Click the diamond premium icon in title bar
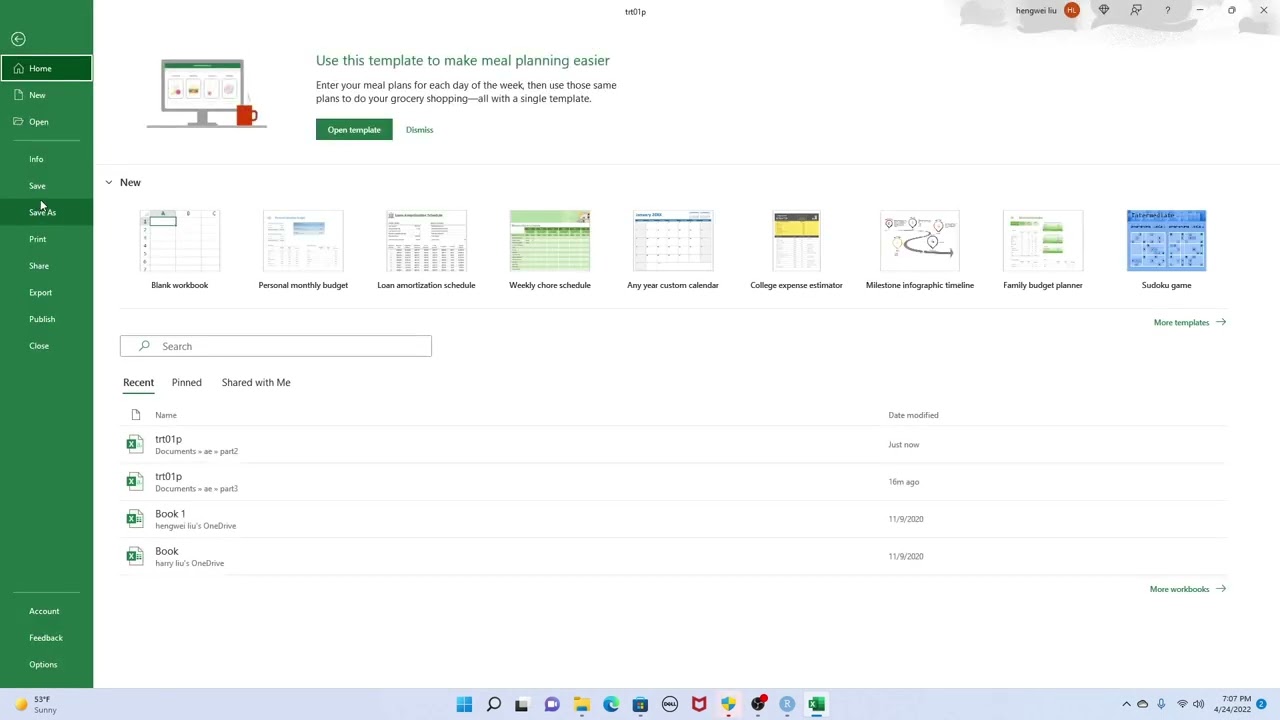This screenshot has width=1280, height=720. point(1104,10)
